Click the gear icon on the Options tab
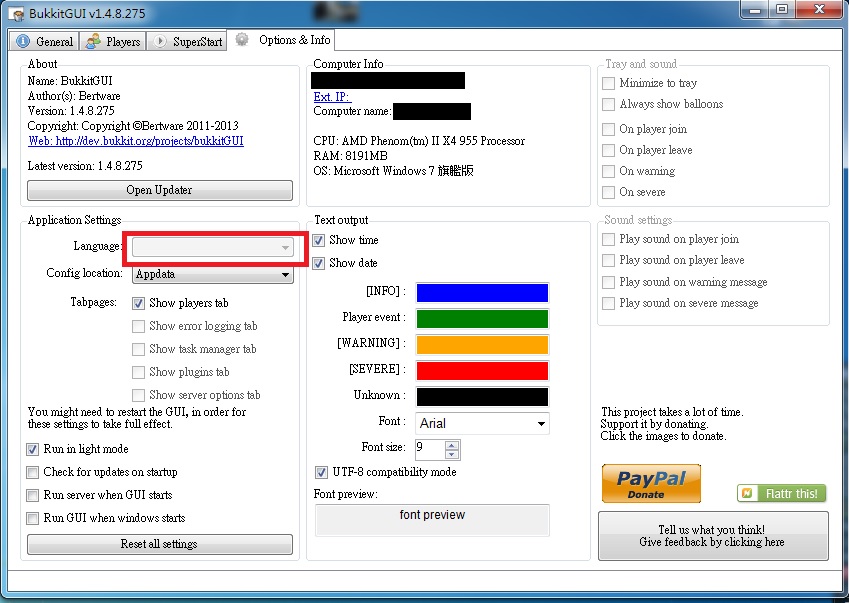This screenshot has width=849, height=603. [242, 40]
